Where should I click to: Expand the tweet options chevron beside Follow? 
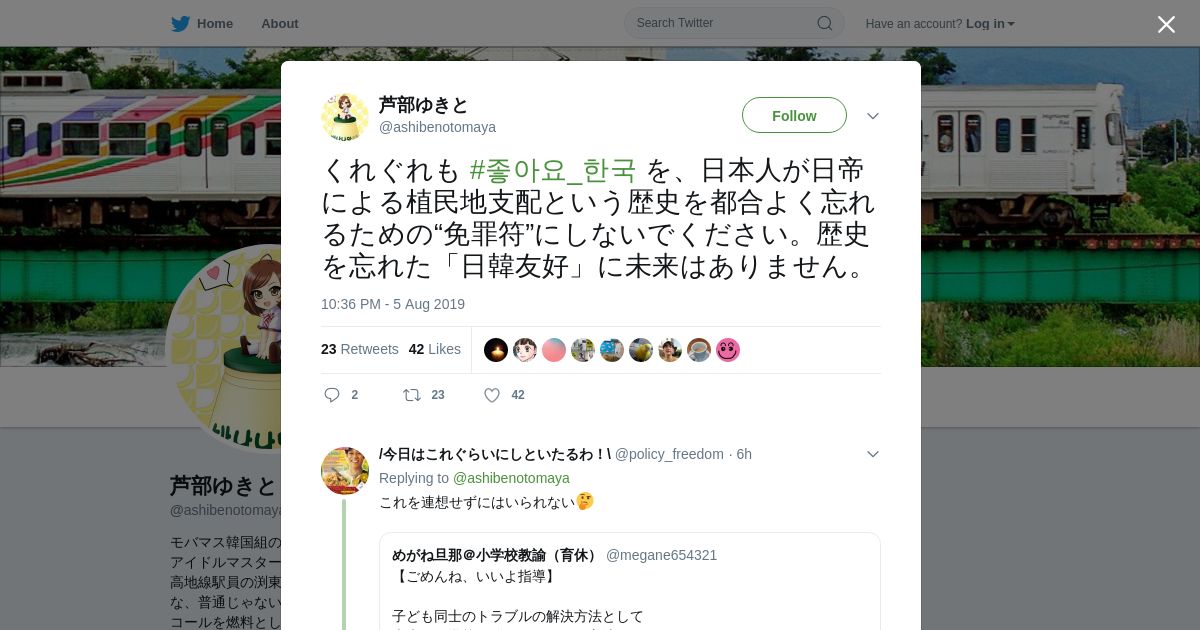pyautogui.click(x=873, y=116)
